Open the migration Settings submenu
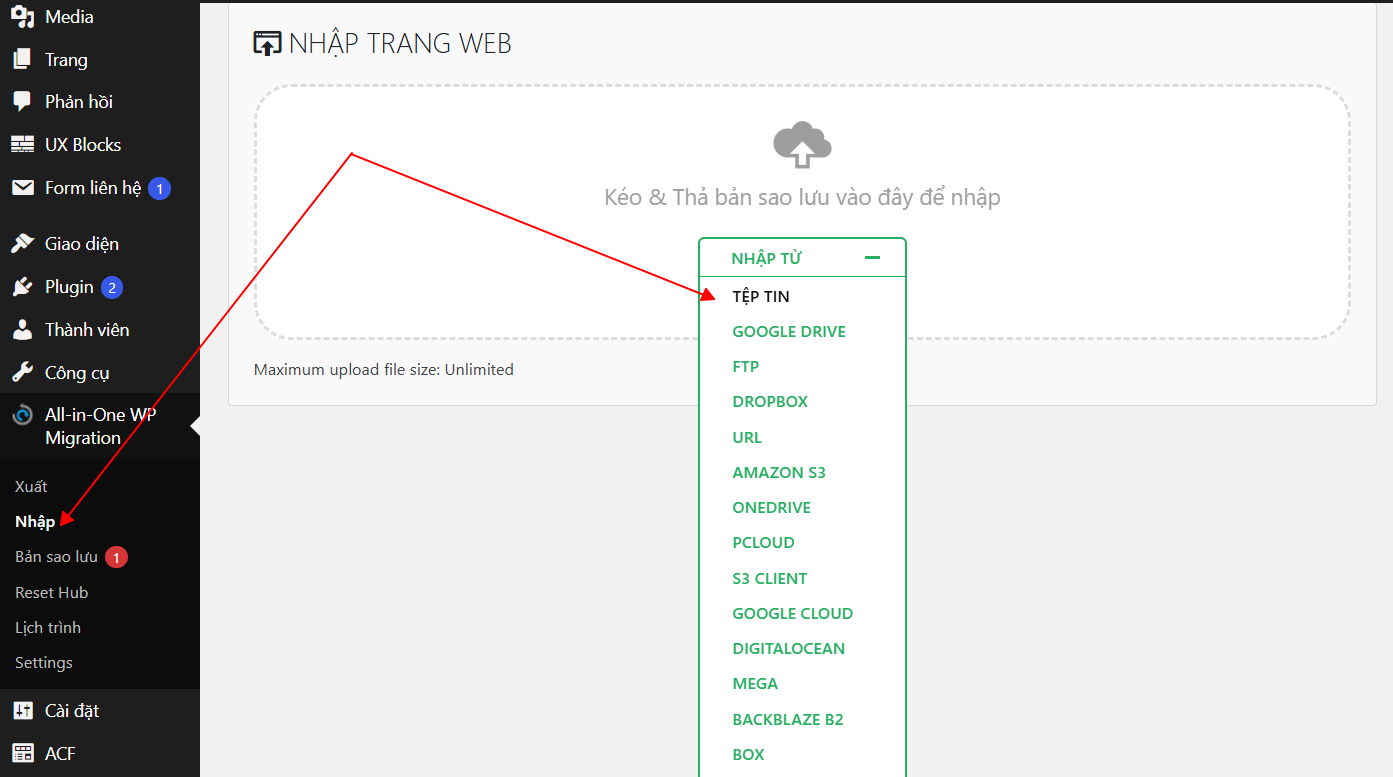Screen dimensions: 1393x777 (x=44, y=663)
